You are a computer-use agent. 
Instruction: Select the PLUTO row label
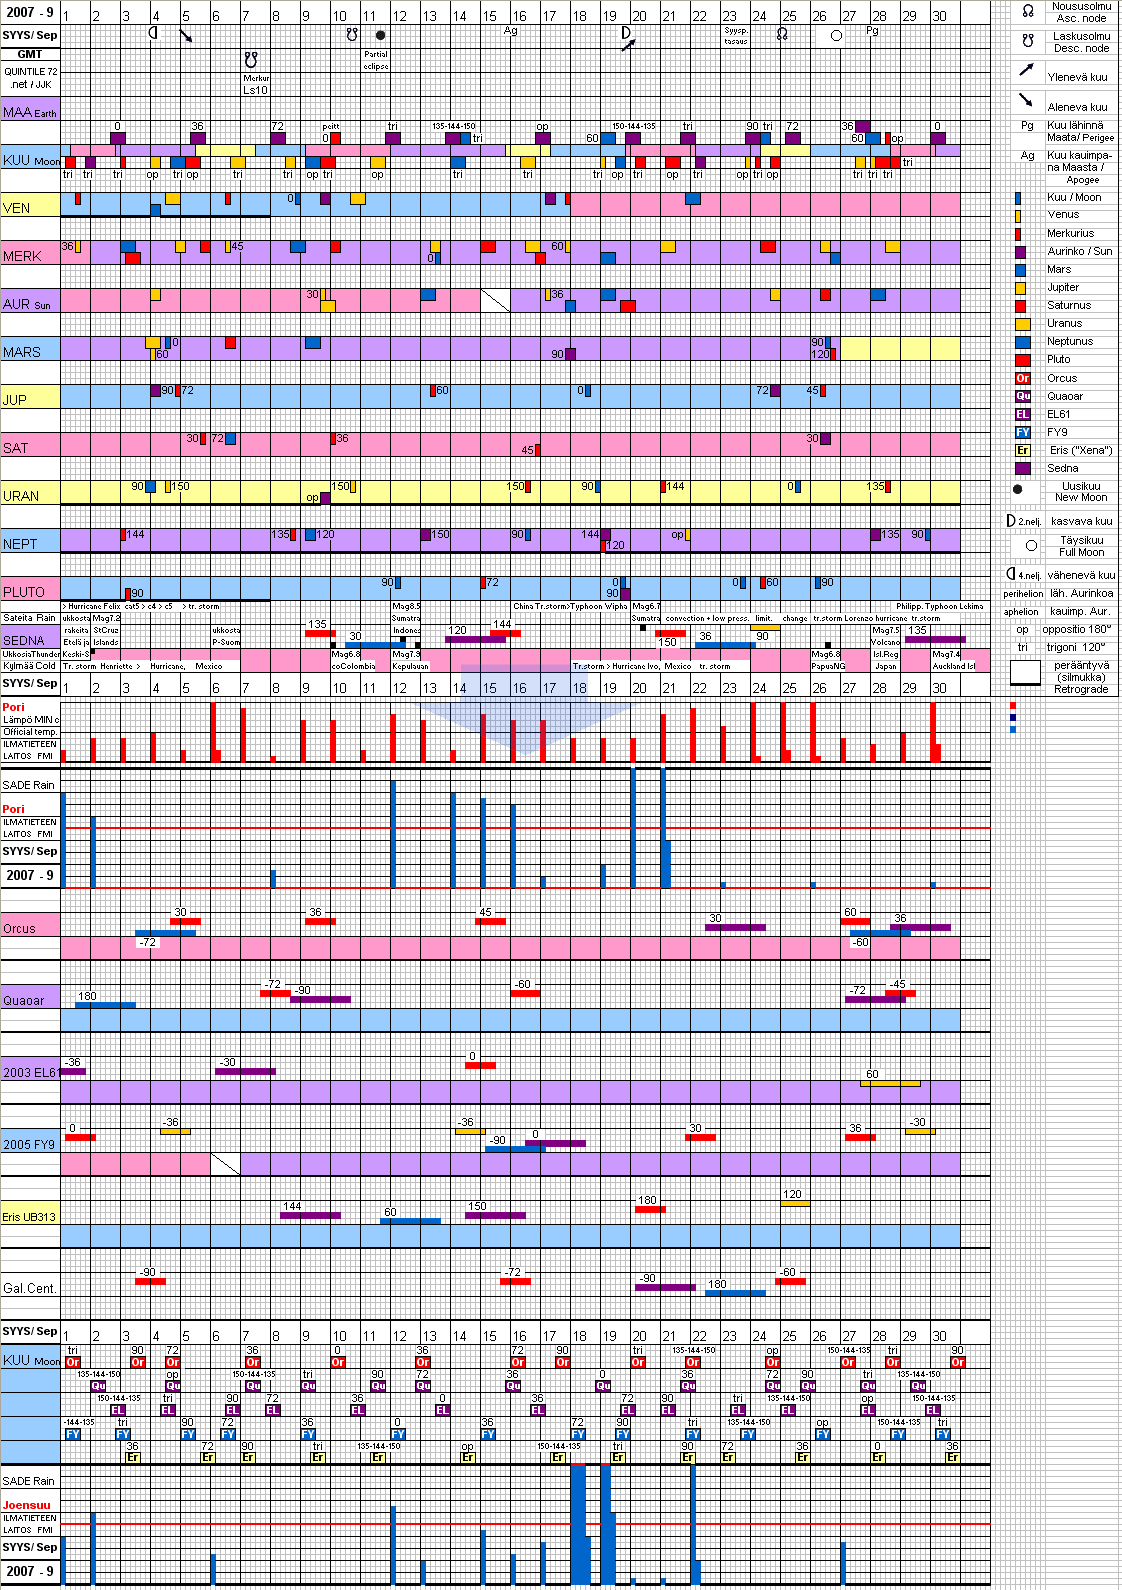[x=24, y=592]
